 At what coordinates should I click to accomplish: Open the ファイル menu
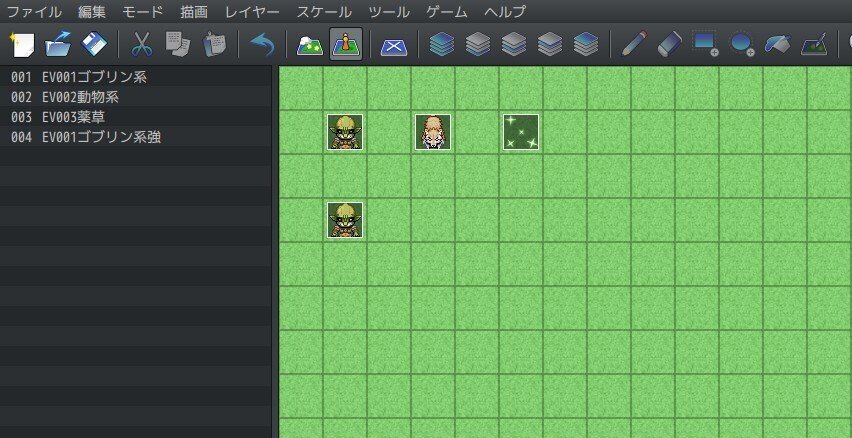34,11
